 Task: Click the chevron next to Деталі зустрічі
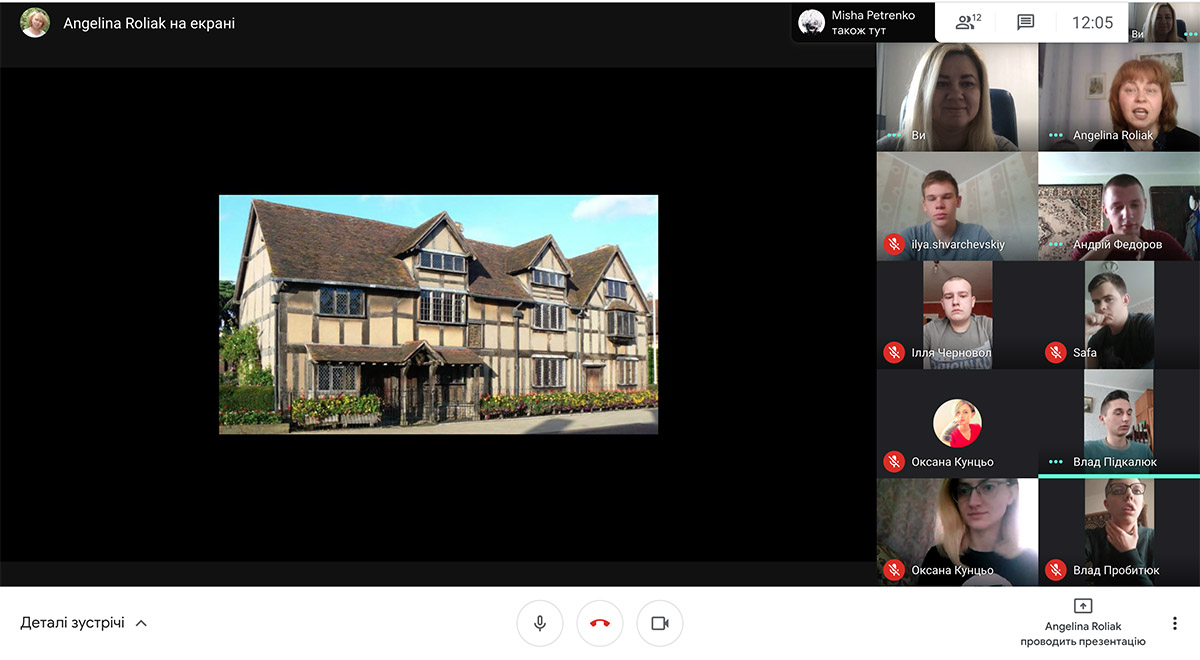click(141, 623)
